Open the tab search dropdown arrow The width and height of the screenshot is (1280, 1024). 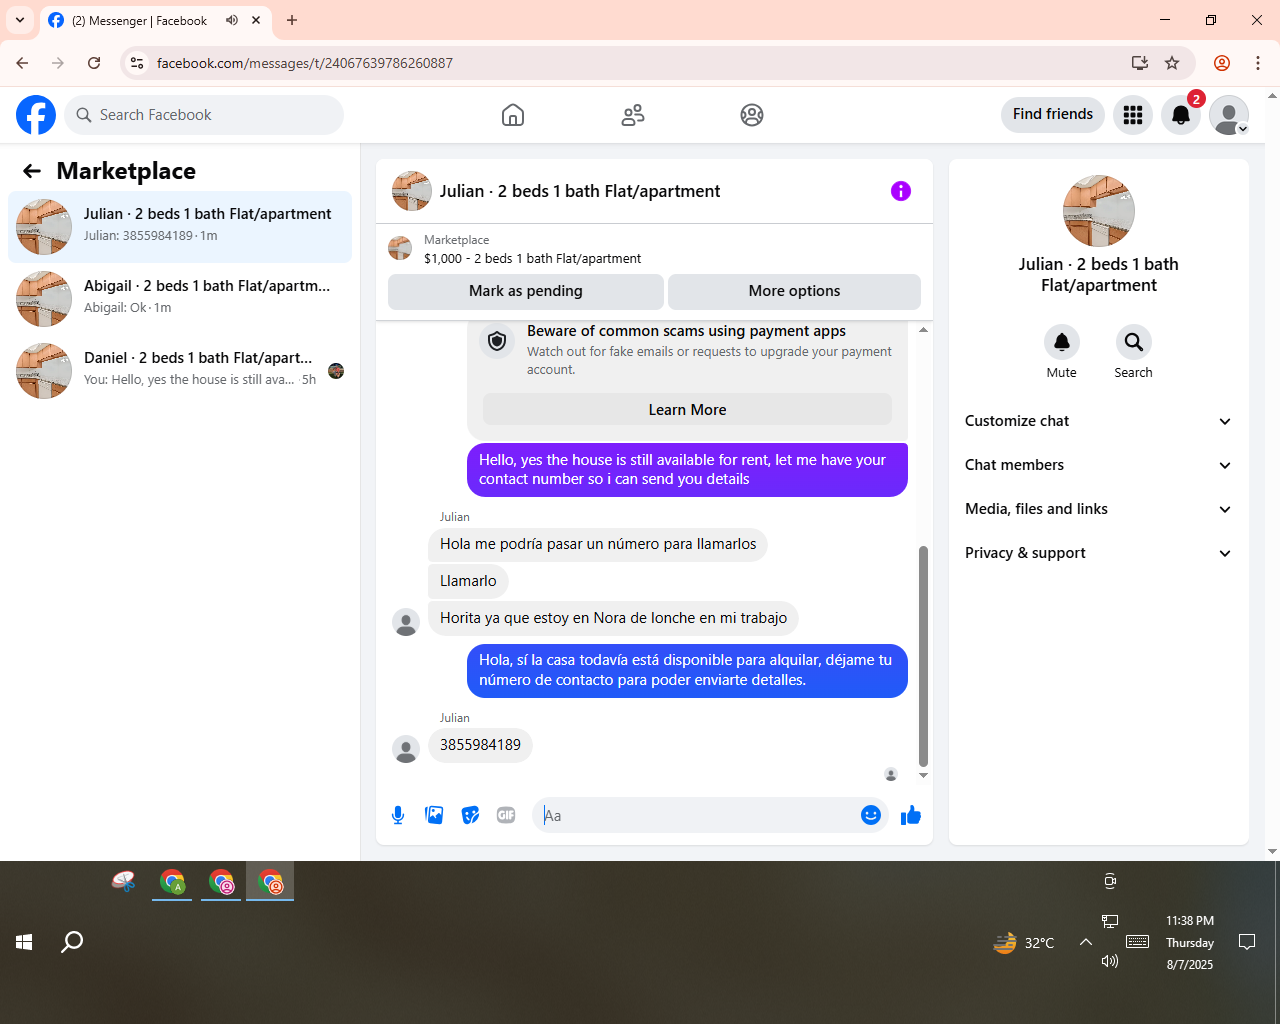[x=20, y=20]
